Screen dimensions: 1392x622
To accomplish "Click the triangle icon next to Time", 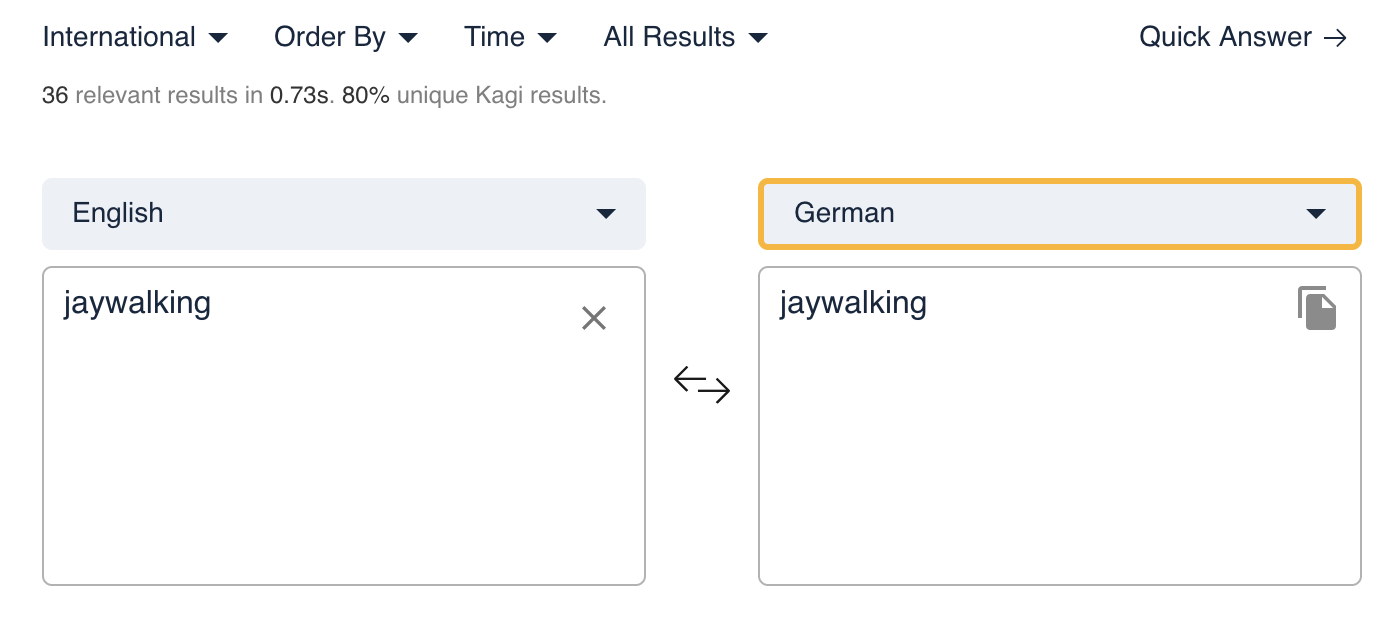I will click(547, 39).
